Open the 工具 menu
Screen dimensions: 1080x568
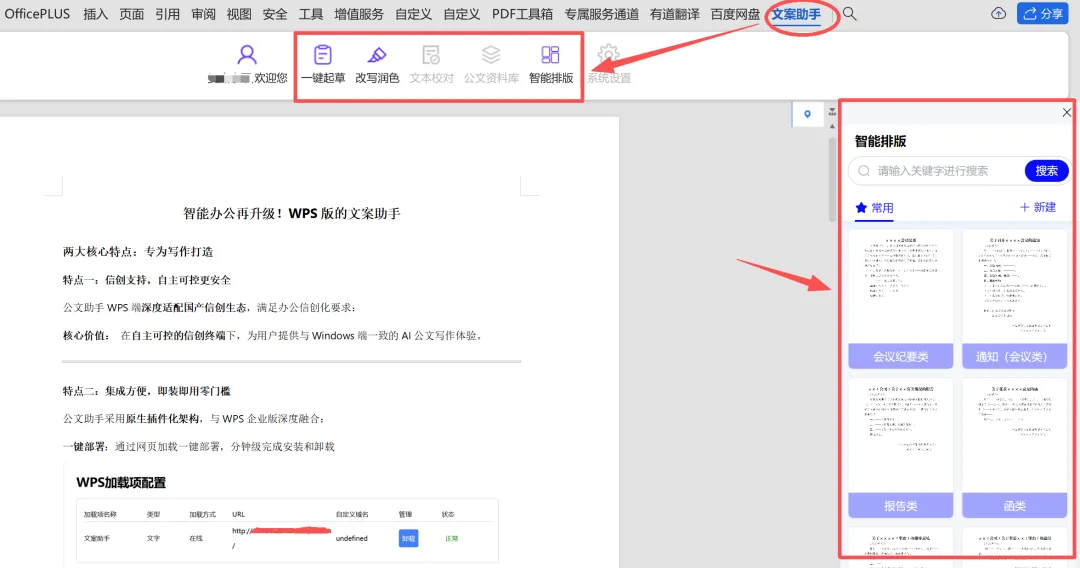(x=311, y=14)
